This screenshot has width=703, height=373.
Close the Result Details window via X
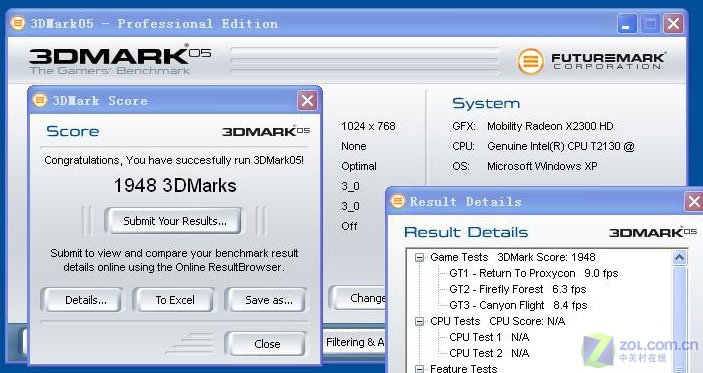coord(694,202)
